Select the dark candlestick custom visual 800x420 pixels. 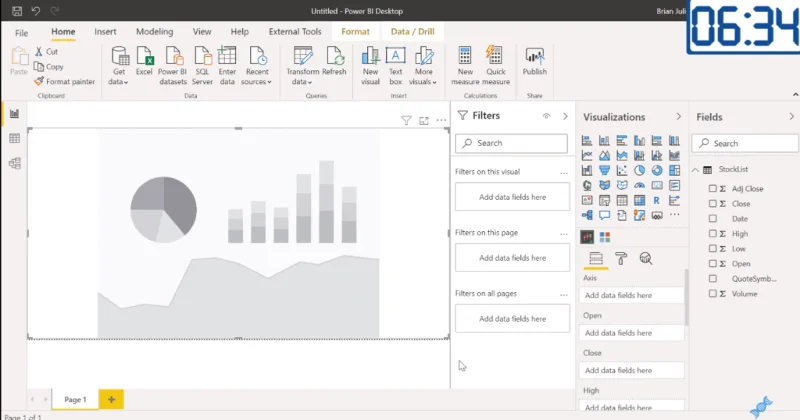tap(587, 237)
